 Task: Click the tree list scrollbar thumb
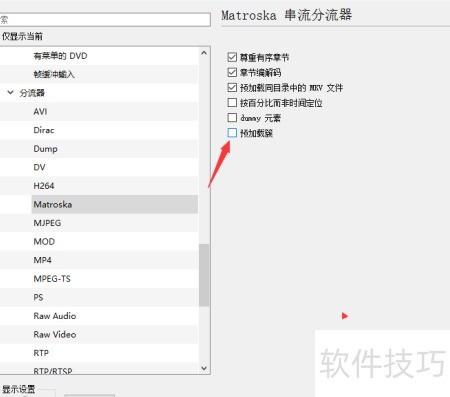pyautogui.click(x=204, y=275)
